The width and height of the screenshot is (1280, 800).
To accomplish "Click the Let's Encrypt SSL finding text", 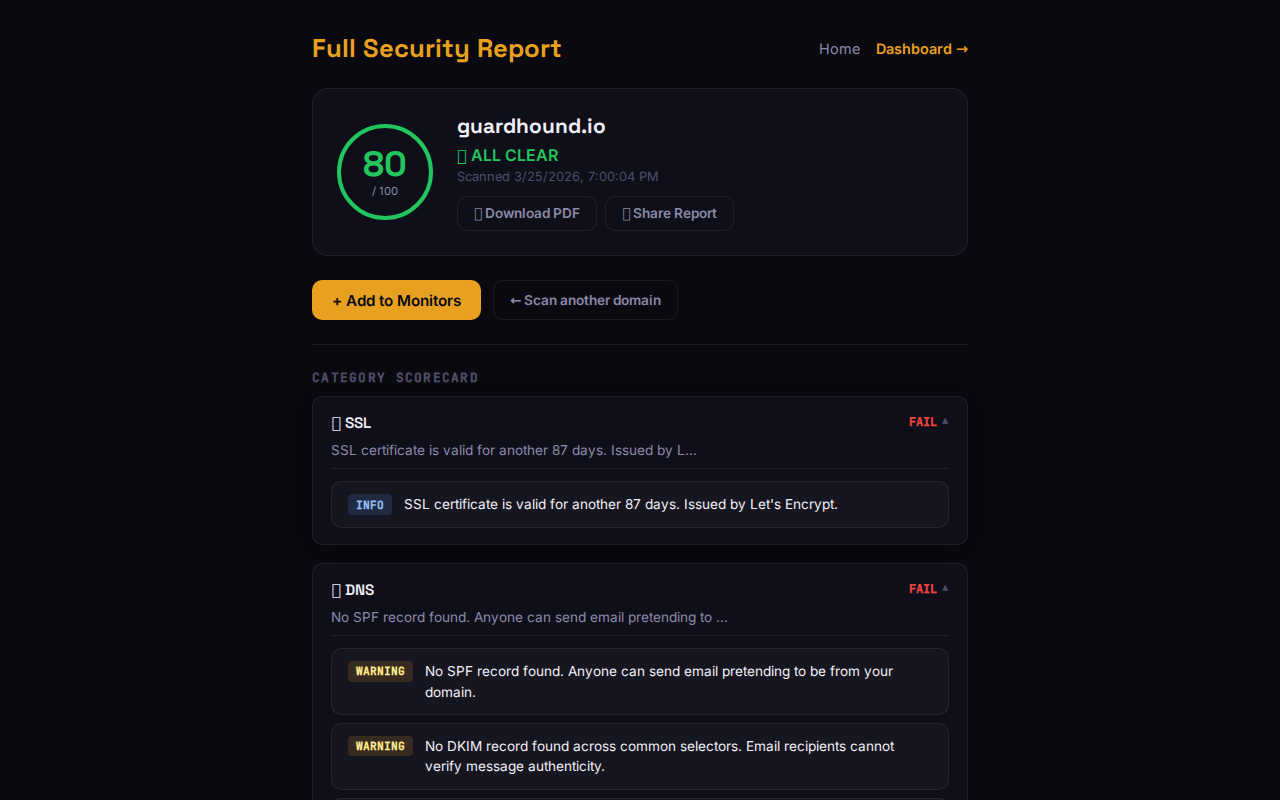I will coord(621,505).
